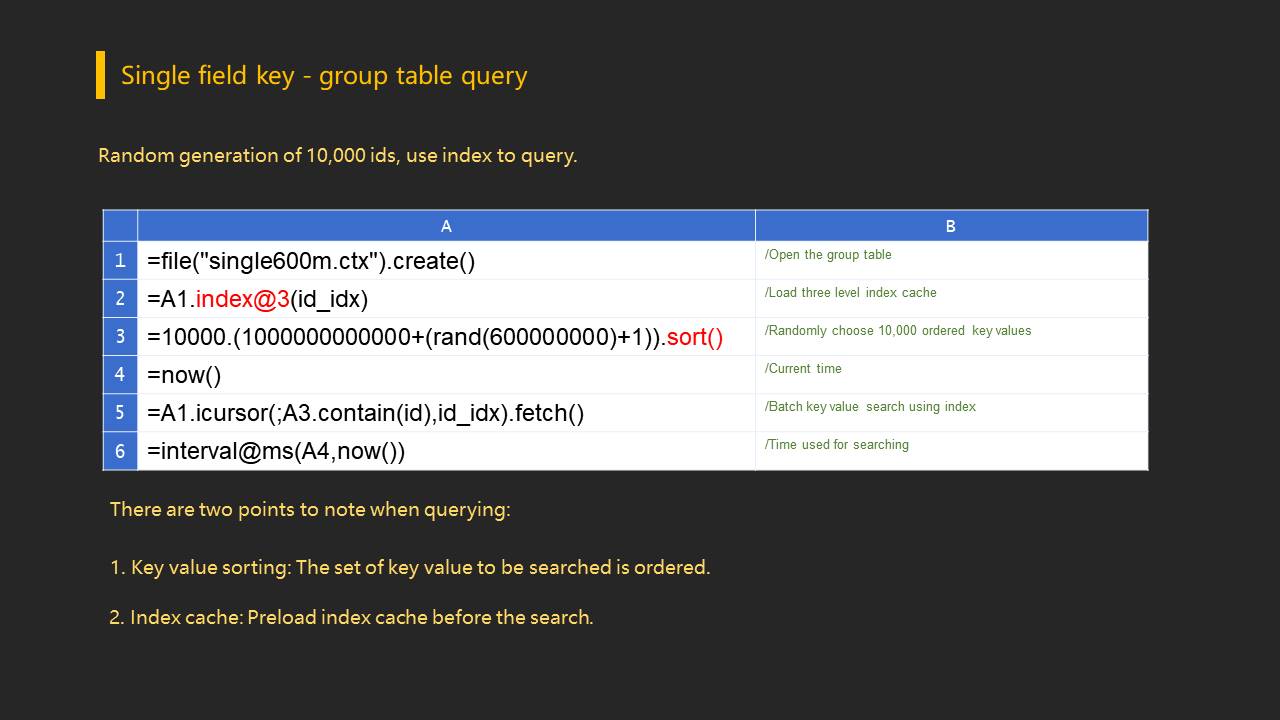Click the file("single600m.ctx").create() cell
Screen dimensions: 1280x720
311,261
